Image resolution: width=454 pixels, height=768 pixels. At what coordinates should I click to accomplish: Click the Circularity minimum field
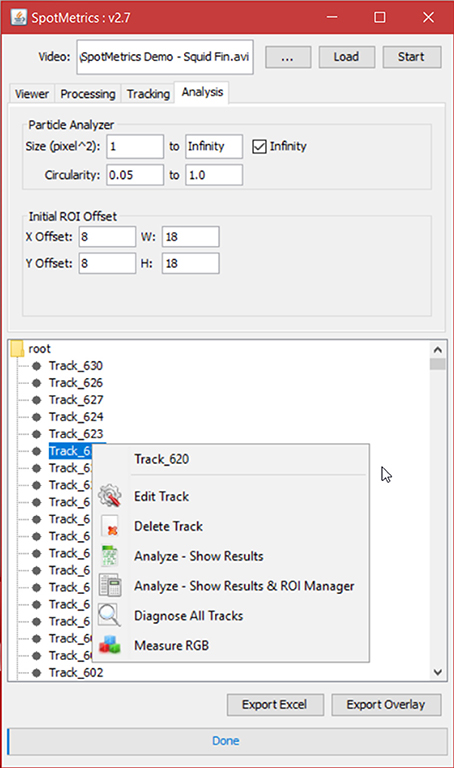tap(135, 175)
